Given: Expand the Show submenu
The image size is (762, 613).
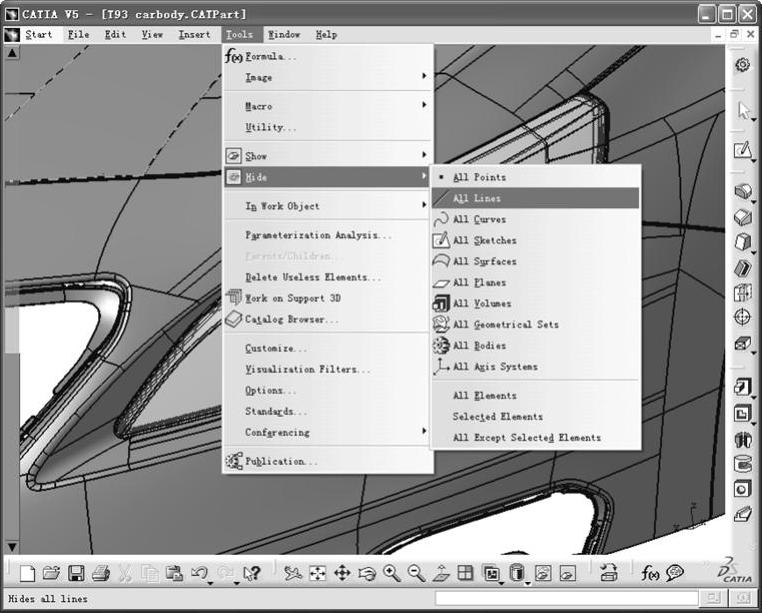Looking at the screenshot, I should (x=329, y=156).
